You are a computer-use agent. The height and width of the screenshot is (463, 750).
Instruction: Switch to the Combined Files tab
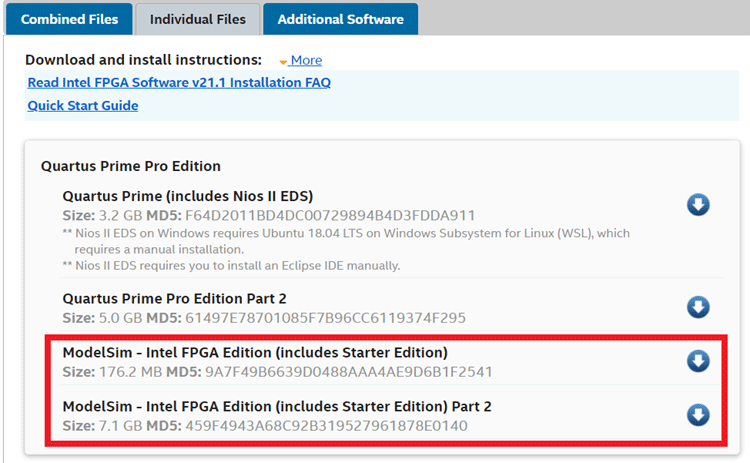[69, 19]
